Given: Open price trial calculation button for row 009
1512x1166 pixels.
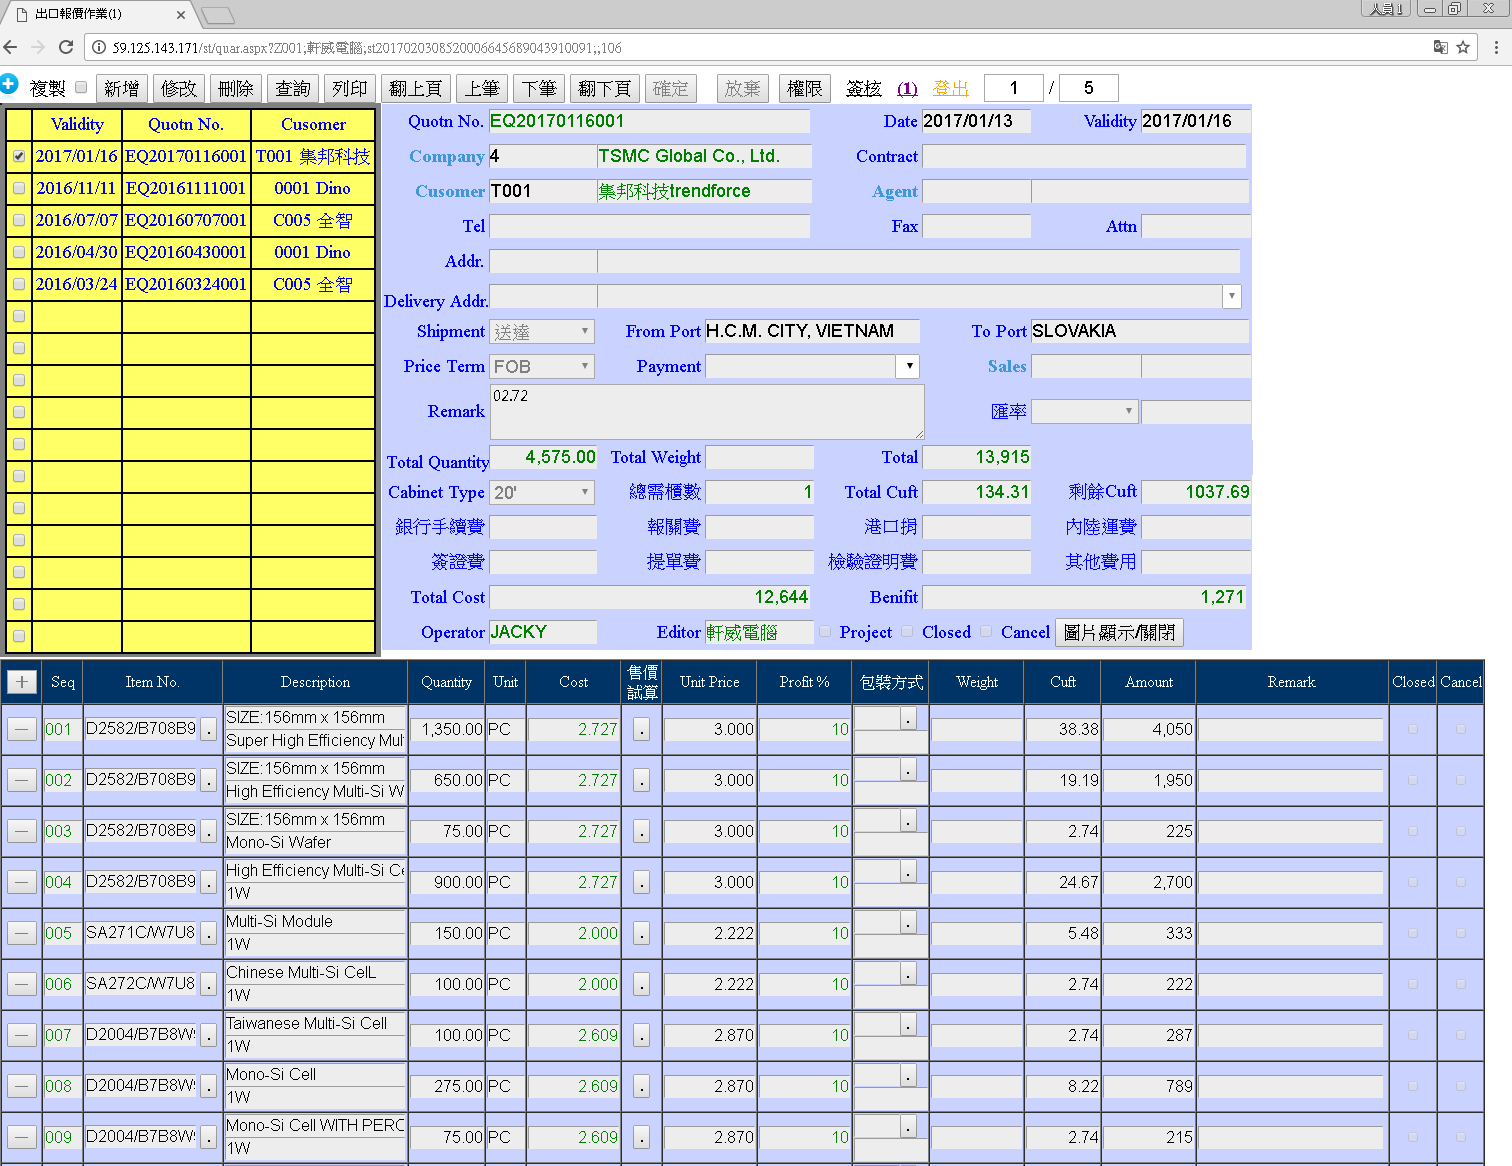Looking at the screenshot, I should 641,1138.
